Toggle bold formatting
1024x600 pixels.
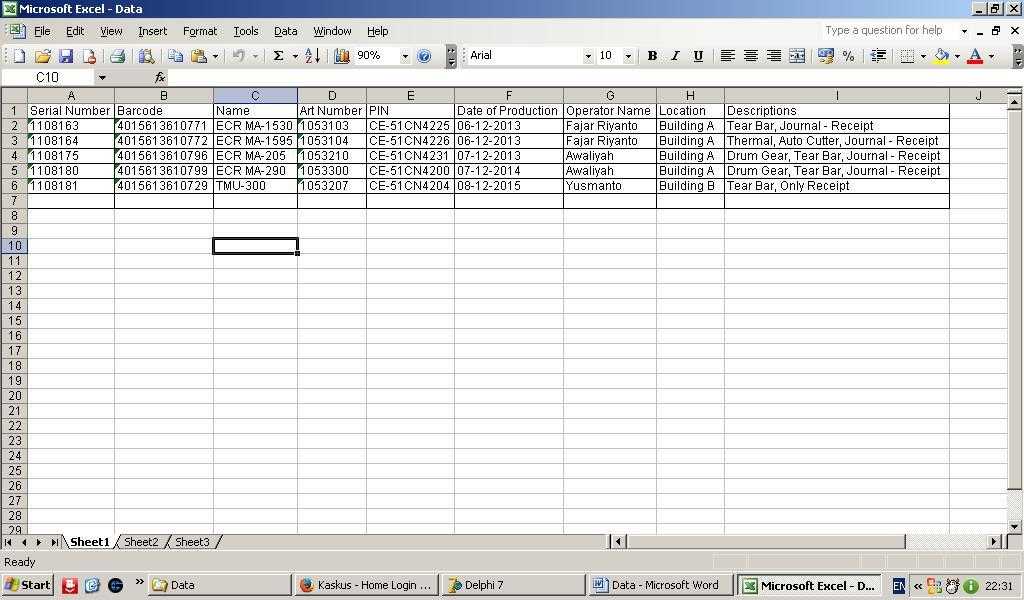652,56
